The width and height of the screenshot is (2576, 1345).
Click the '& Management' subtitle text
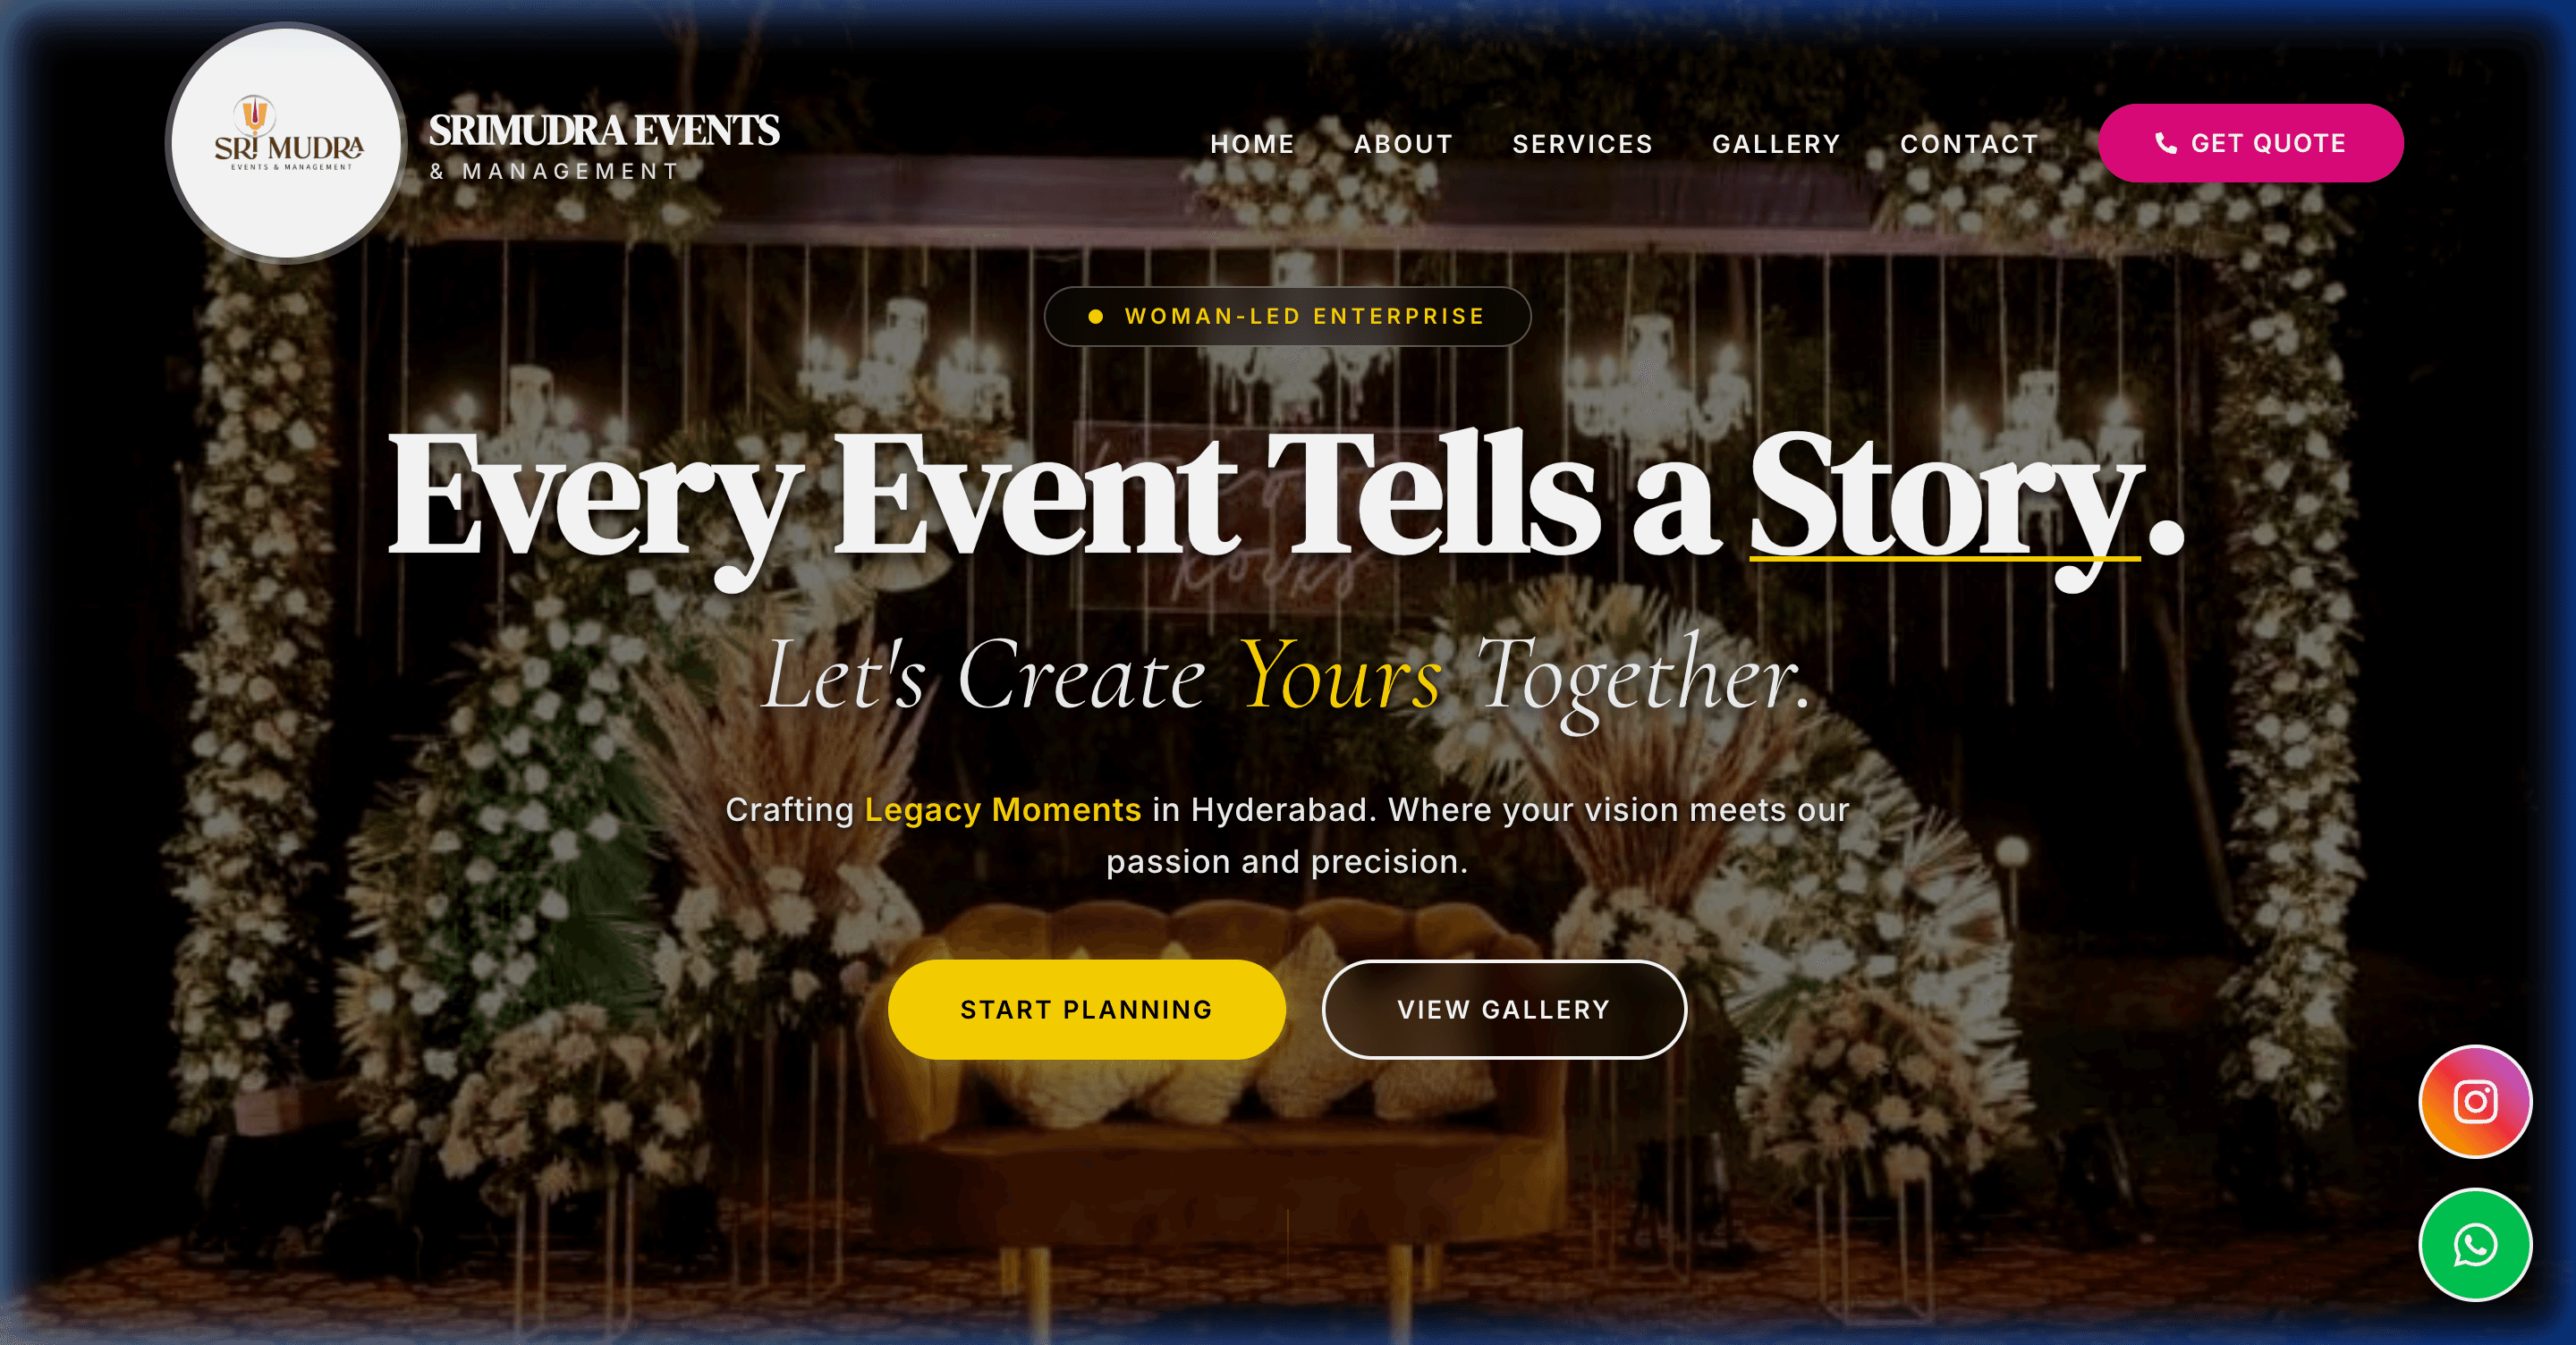pos(555,171)
